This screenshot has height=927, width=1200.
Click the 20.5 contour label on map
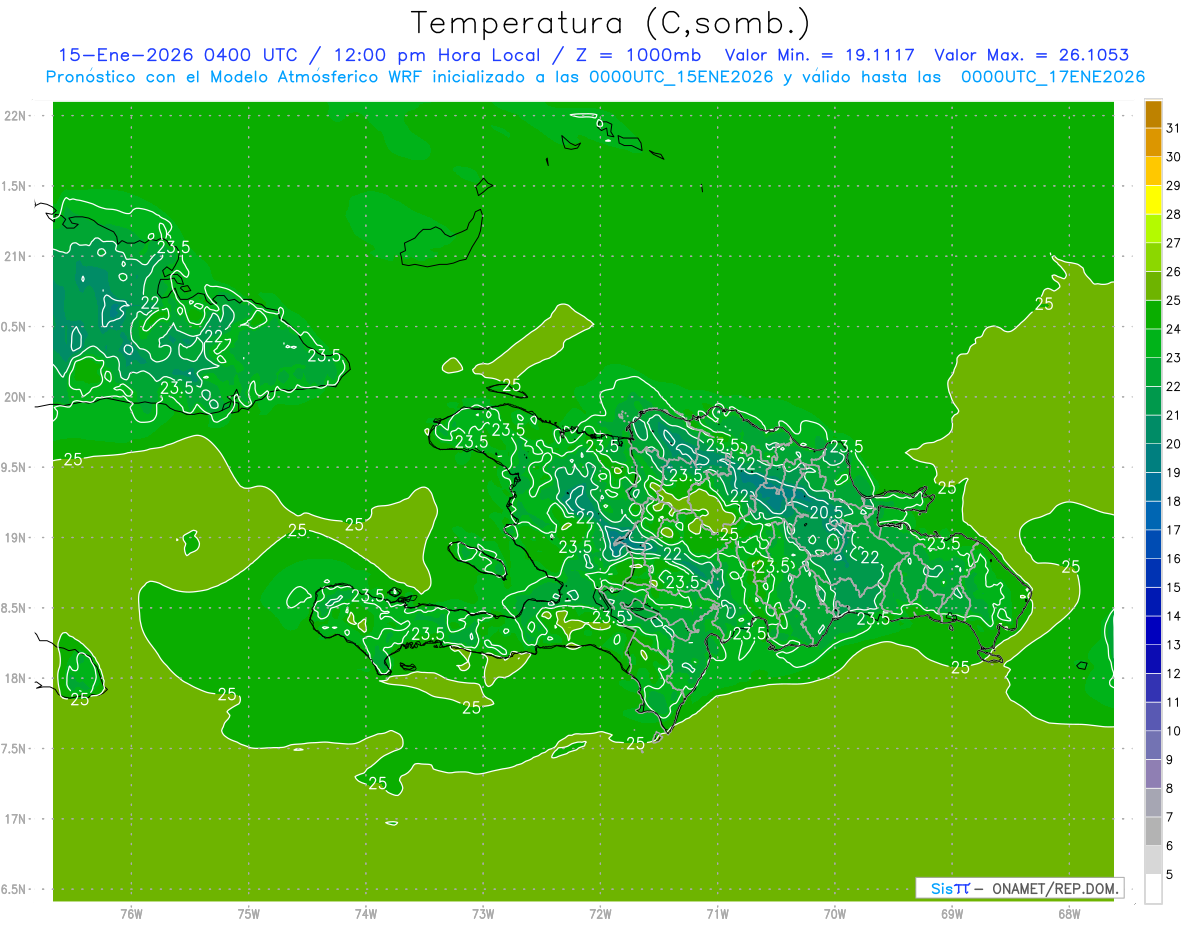826,512
